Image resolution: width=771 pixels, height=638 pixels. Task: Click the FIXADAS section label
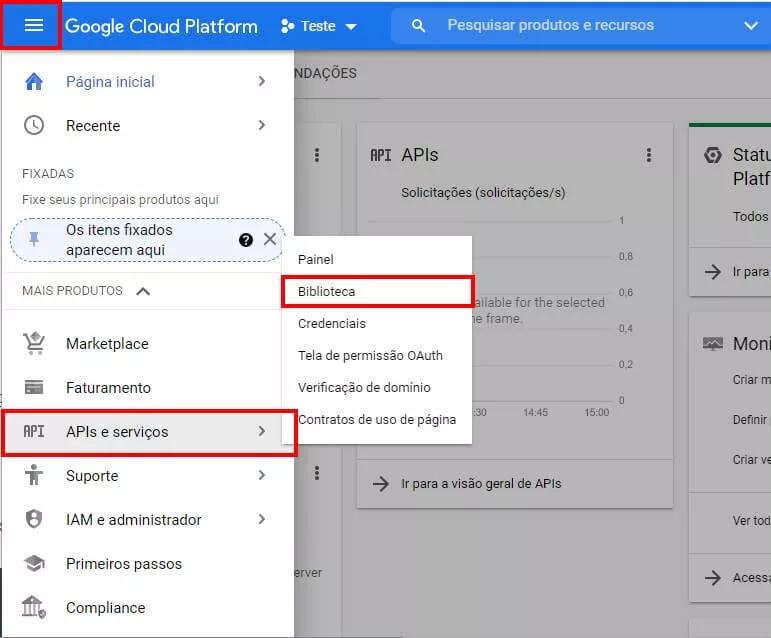pos(48,174)
